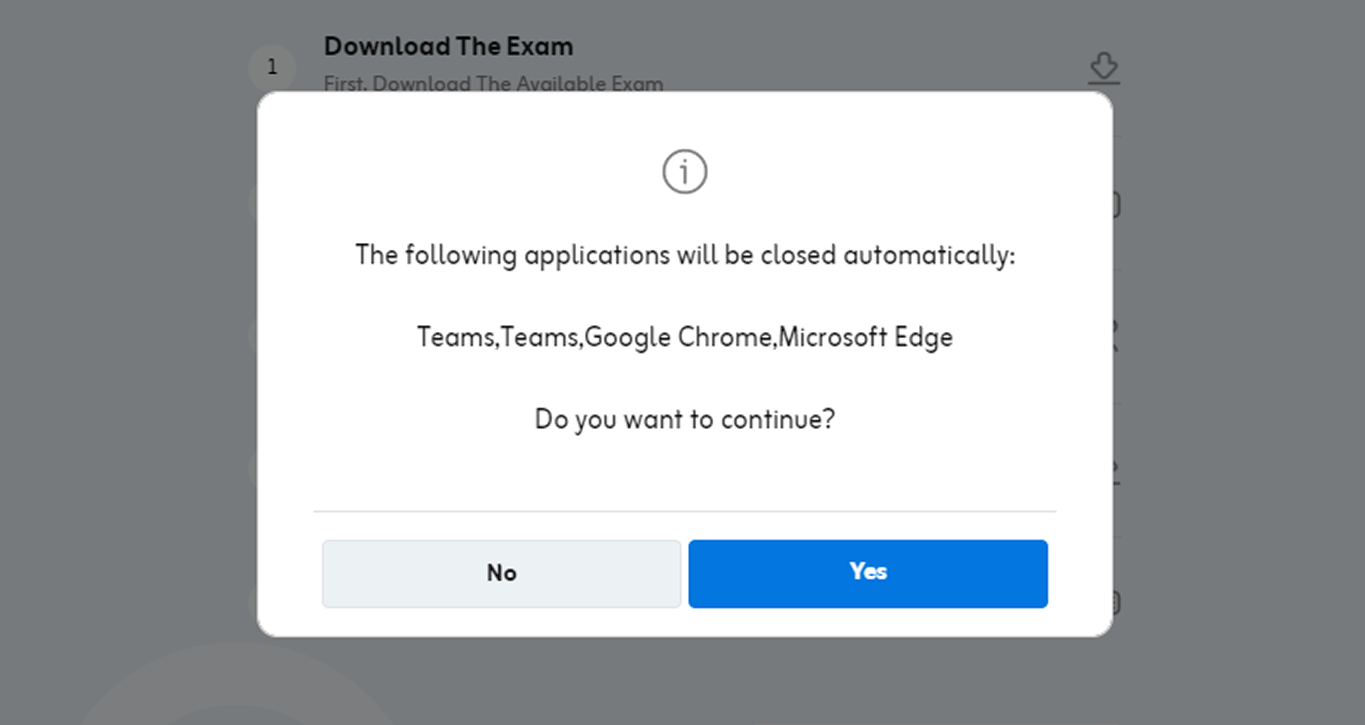The image size is (1365, 725).
Task: Click the Download The Exam heading
Action: click(448, 46)
